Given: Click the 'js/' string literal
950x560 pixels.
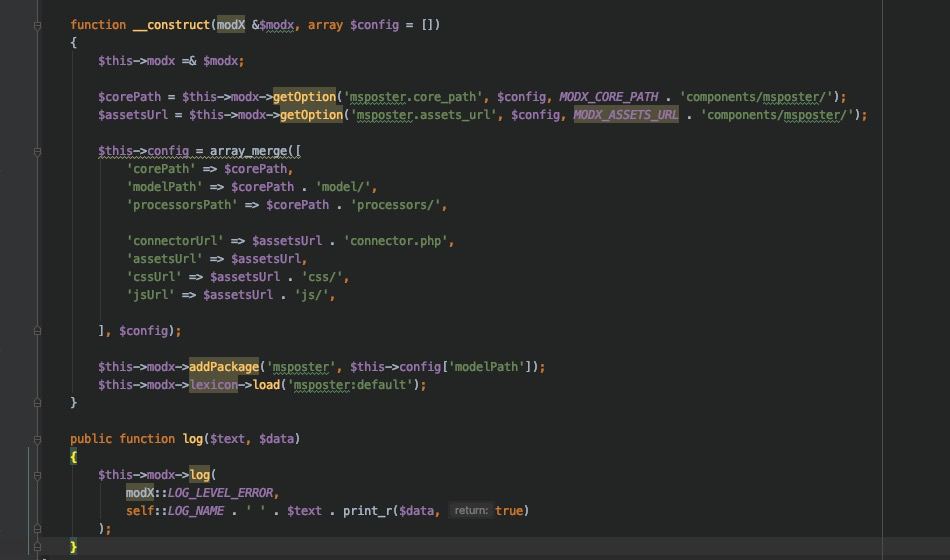Looking at the screenshot, I should point(311,295).
